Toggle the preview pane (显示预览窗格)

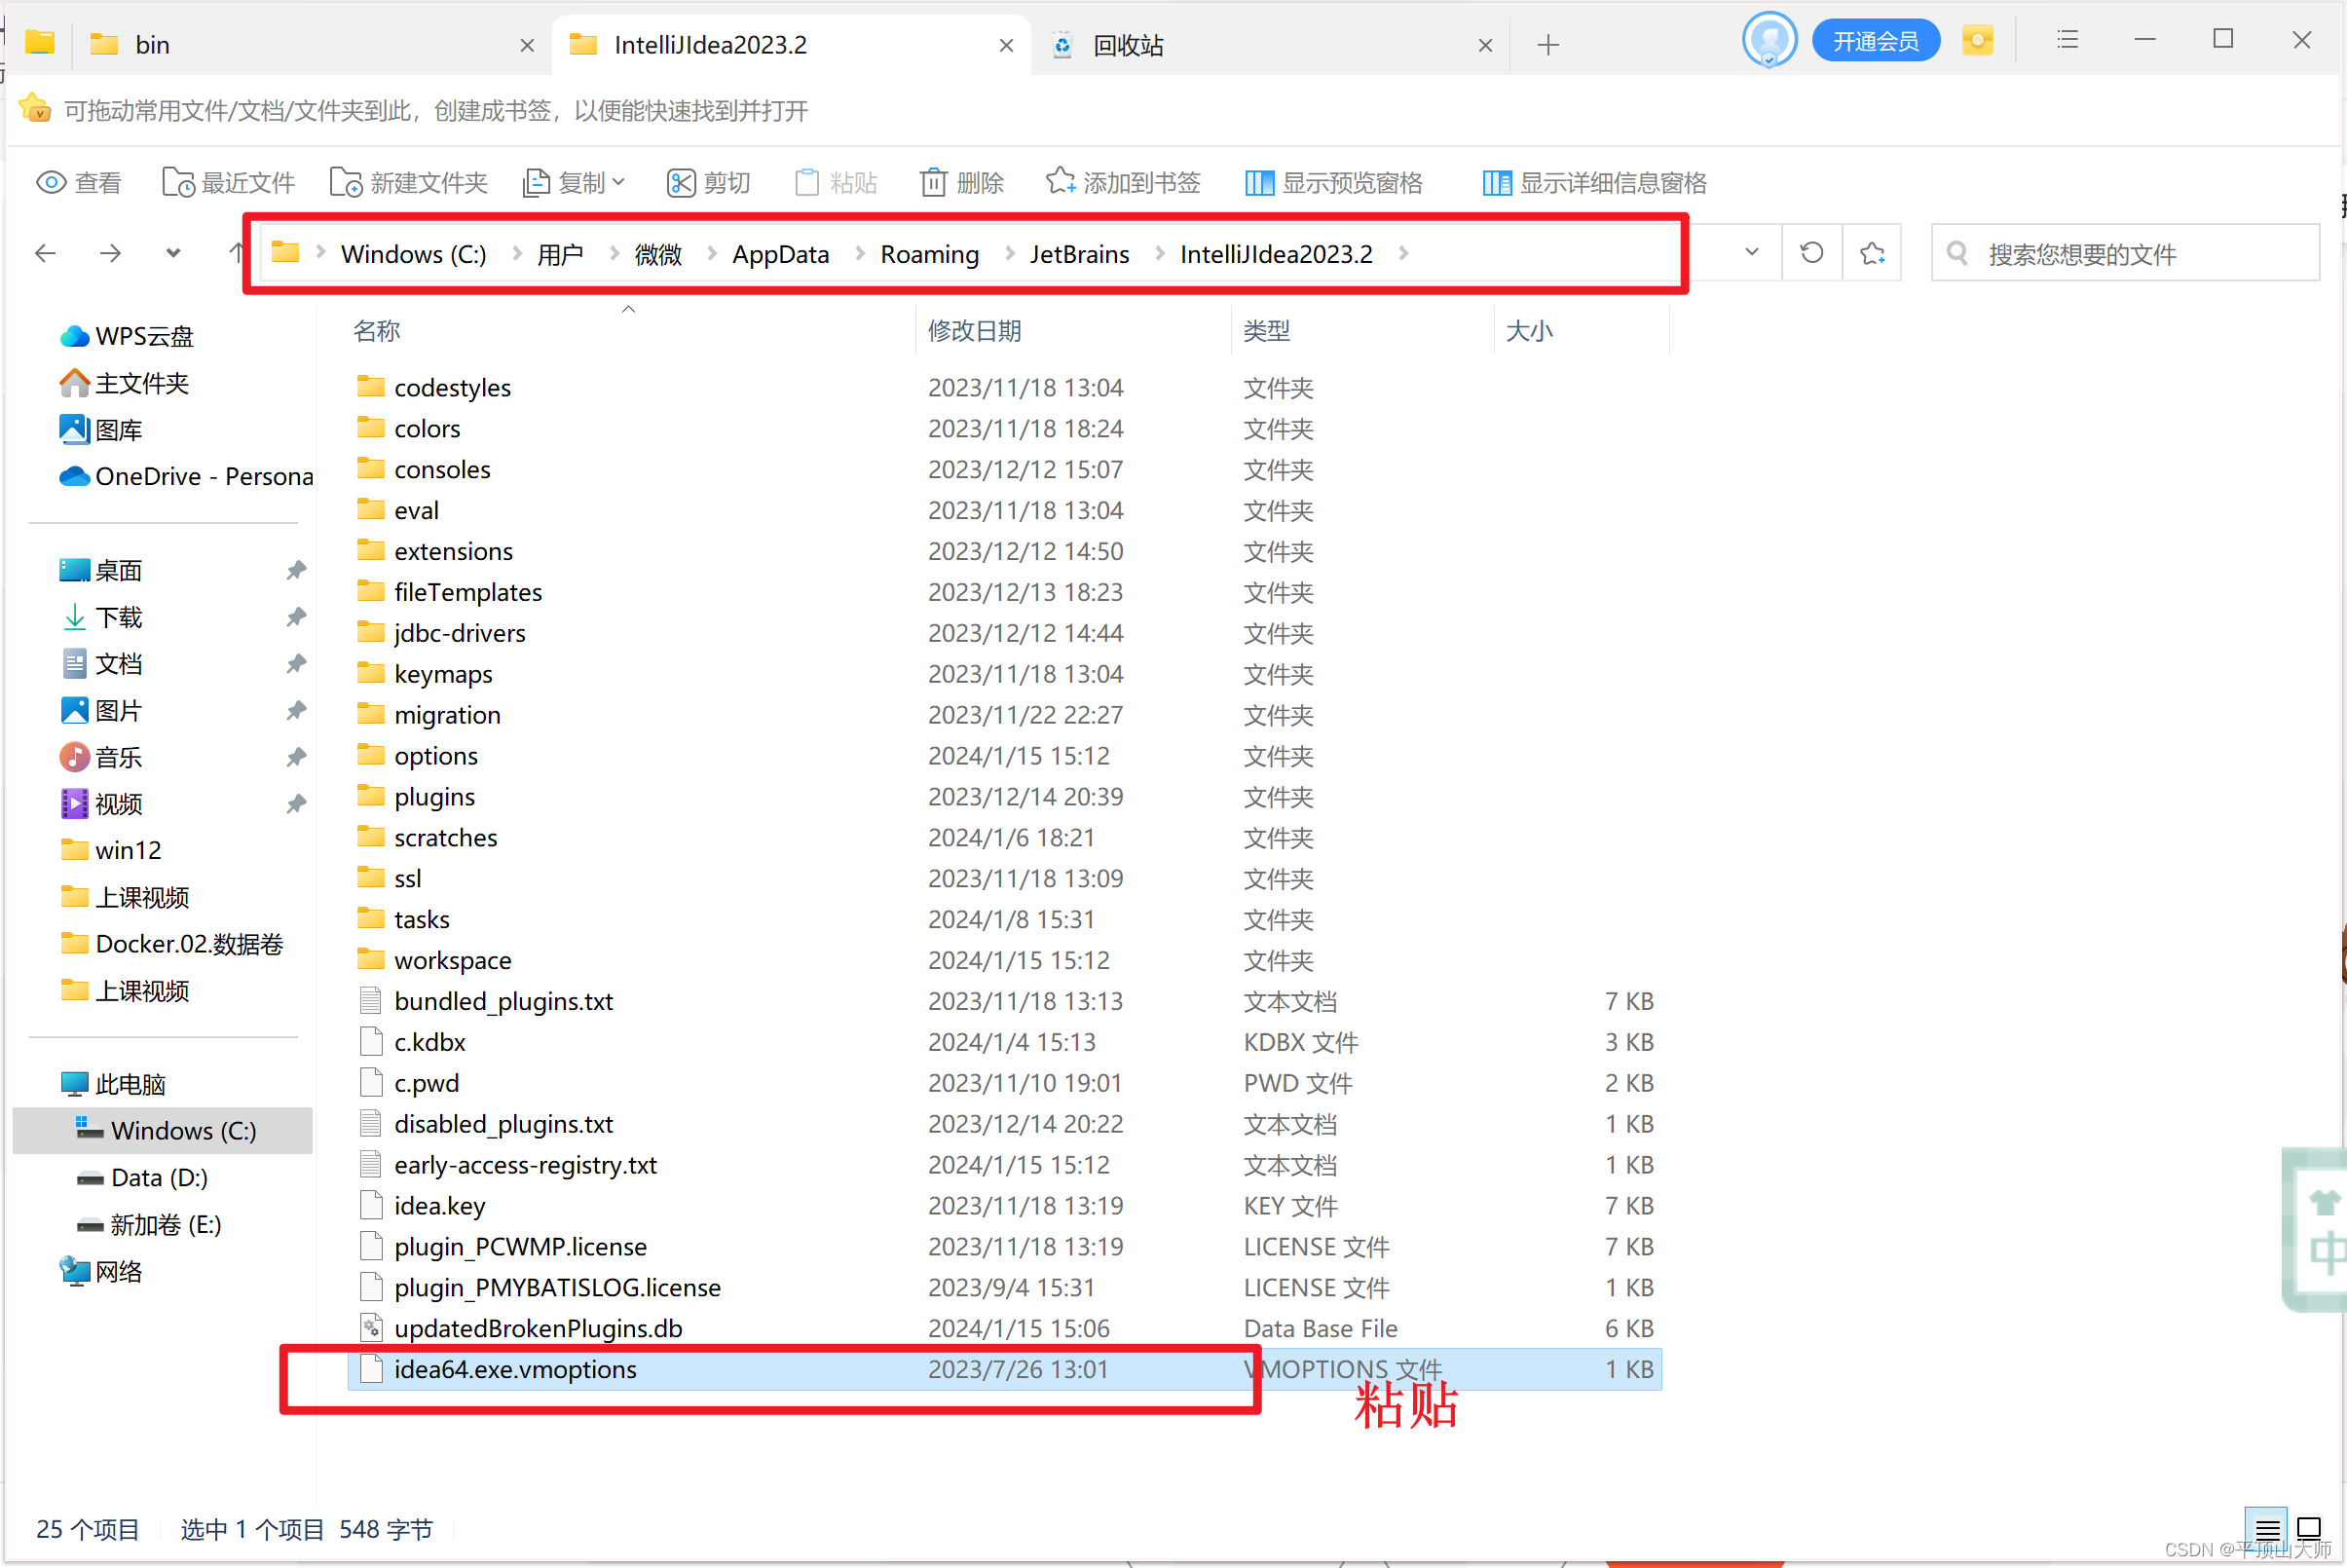click(1333, 182)
